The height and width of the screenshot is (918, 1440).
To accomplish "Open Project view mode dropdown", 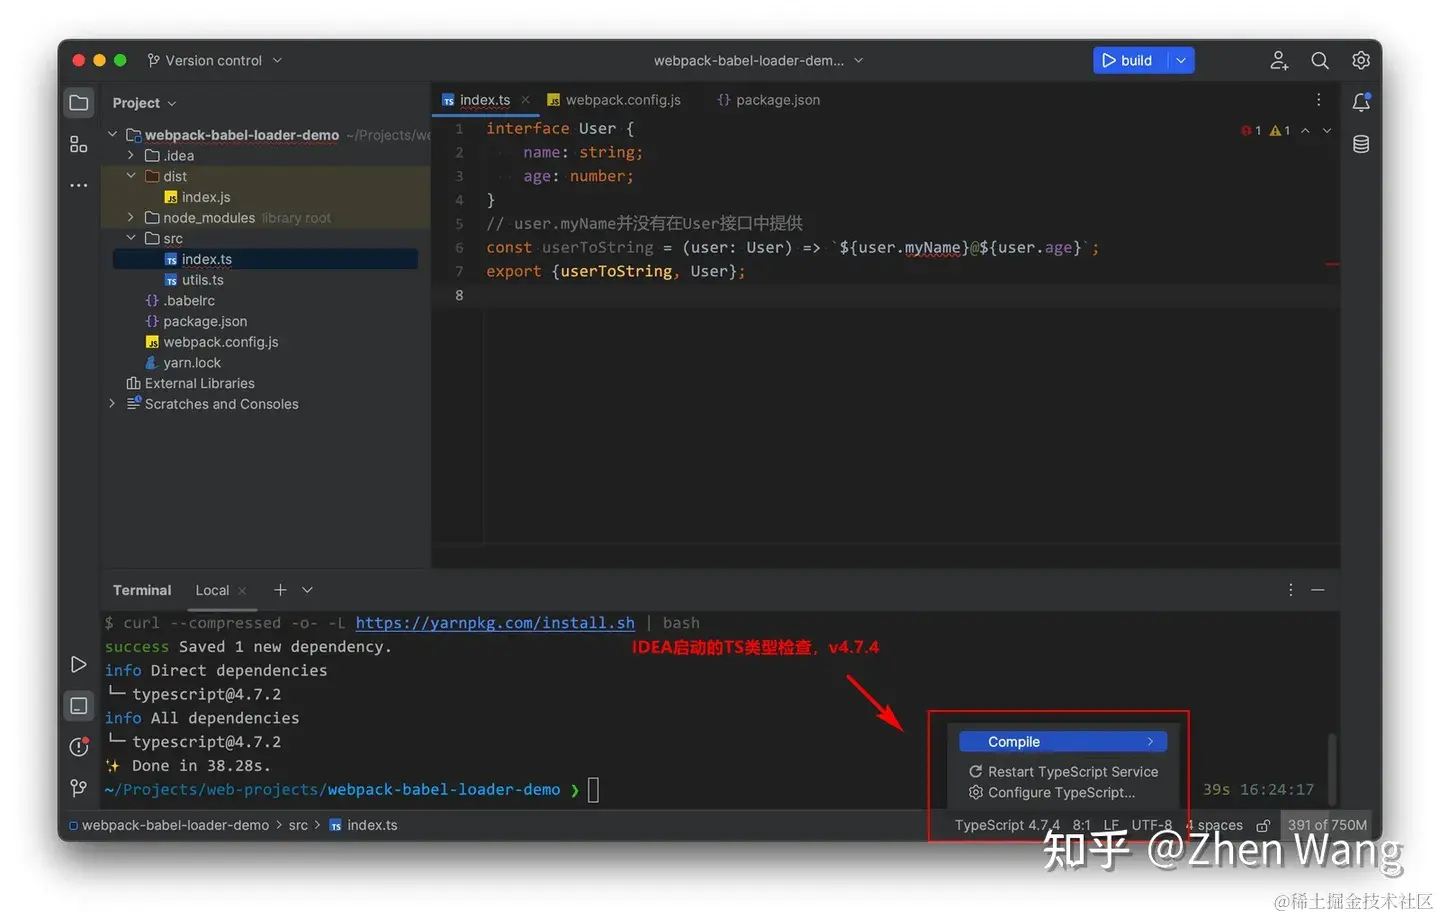I will point(144,103).
